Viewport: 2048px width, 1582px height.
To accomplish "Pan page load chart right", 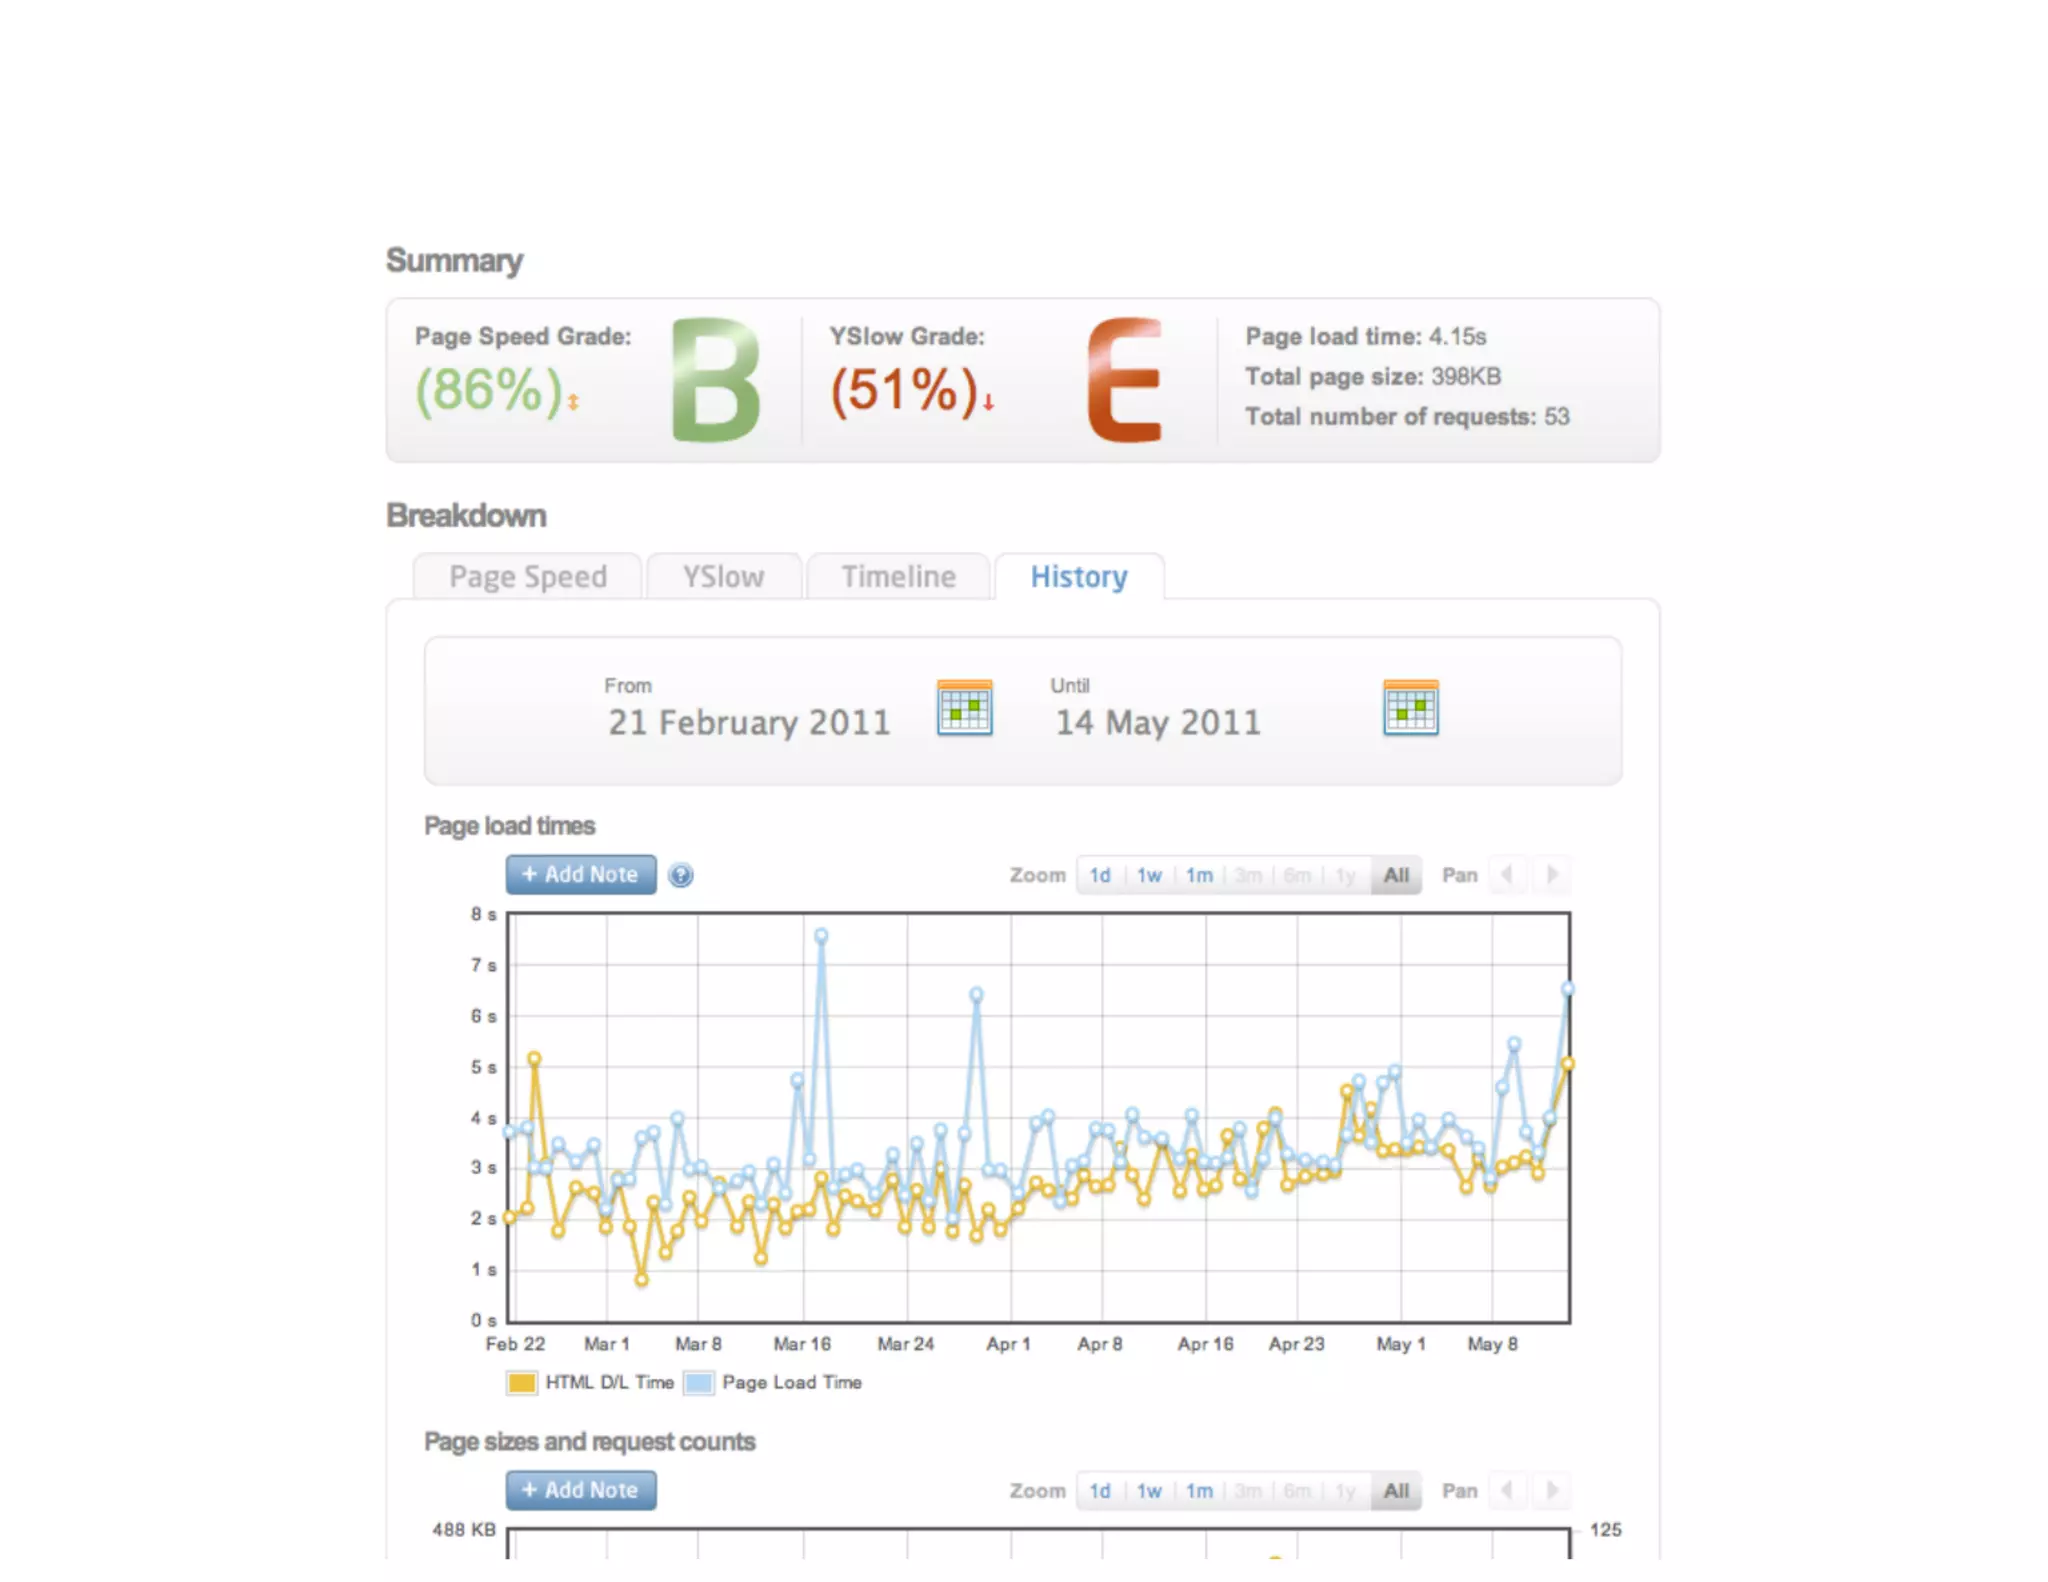I will click(x=1551, y=875).
